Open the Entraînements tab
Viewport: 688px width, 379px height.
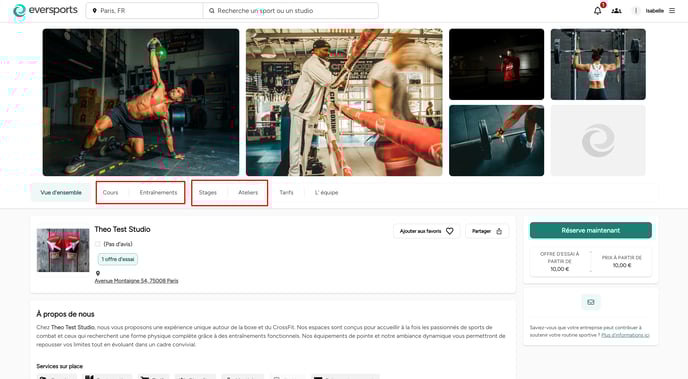[x=158, y=193]
